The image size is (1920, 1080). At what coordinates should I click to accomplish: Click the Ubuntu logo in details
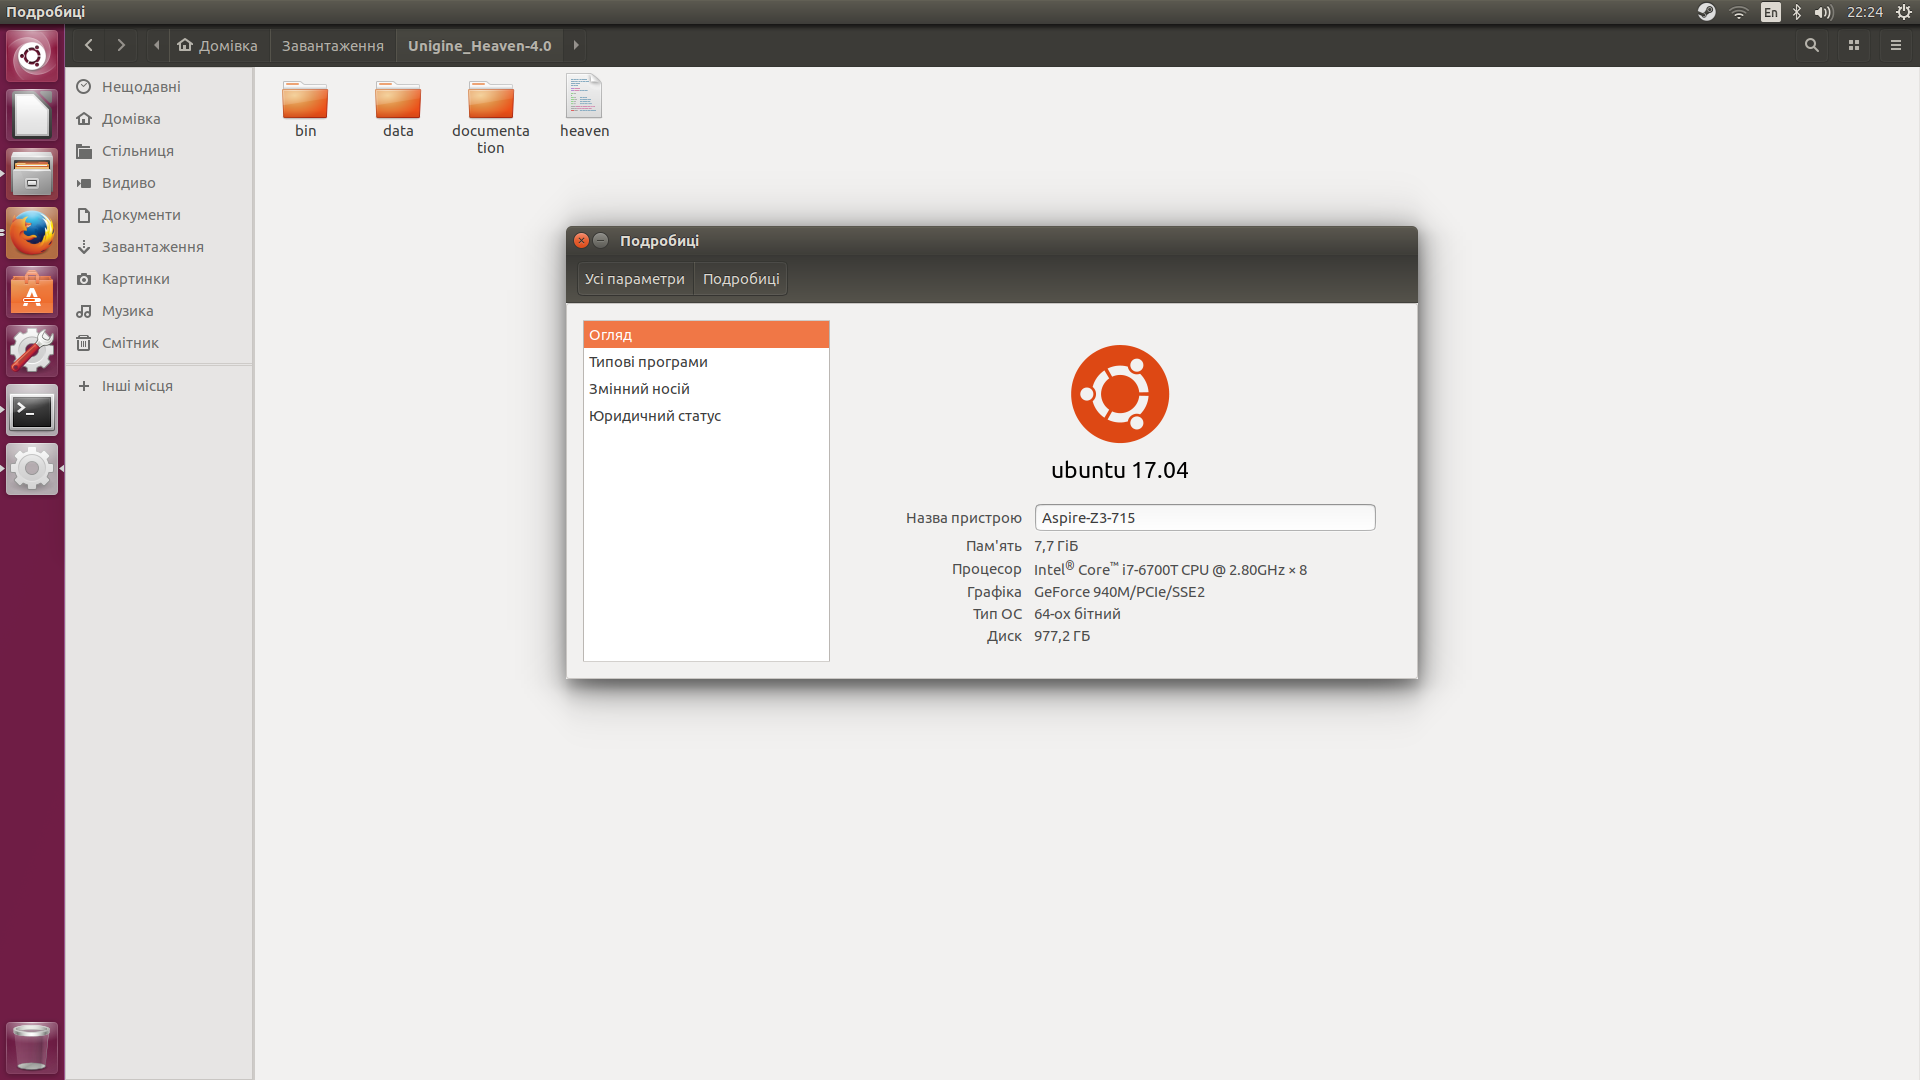pos(1120,394)
